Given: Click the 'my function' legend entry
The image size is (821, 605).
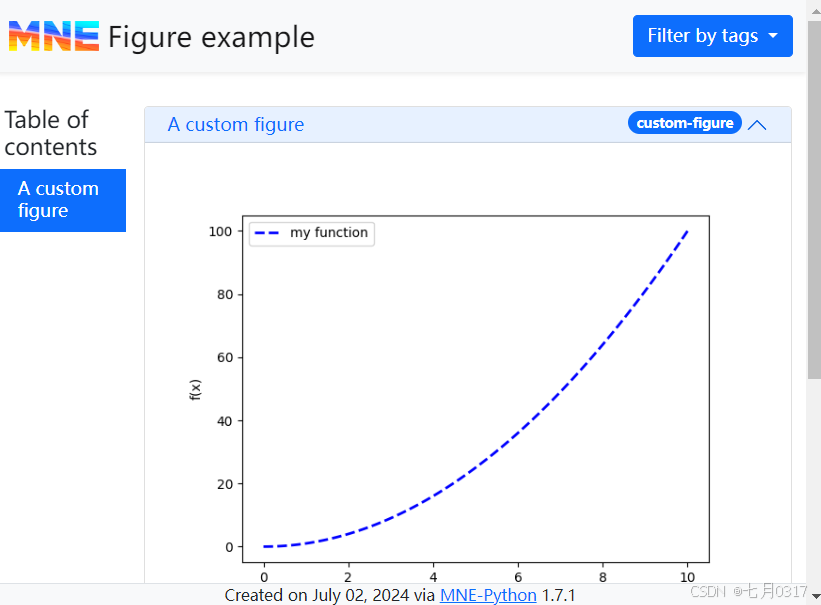Looking at the screenshot, I should point(328,233).
